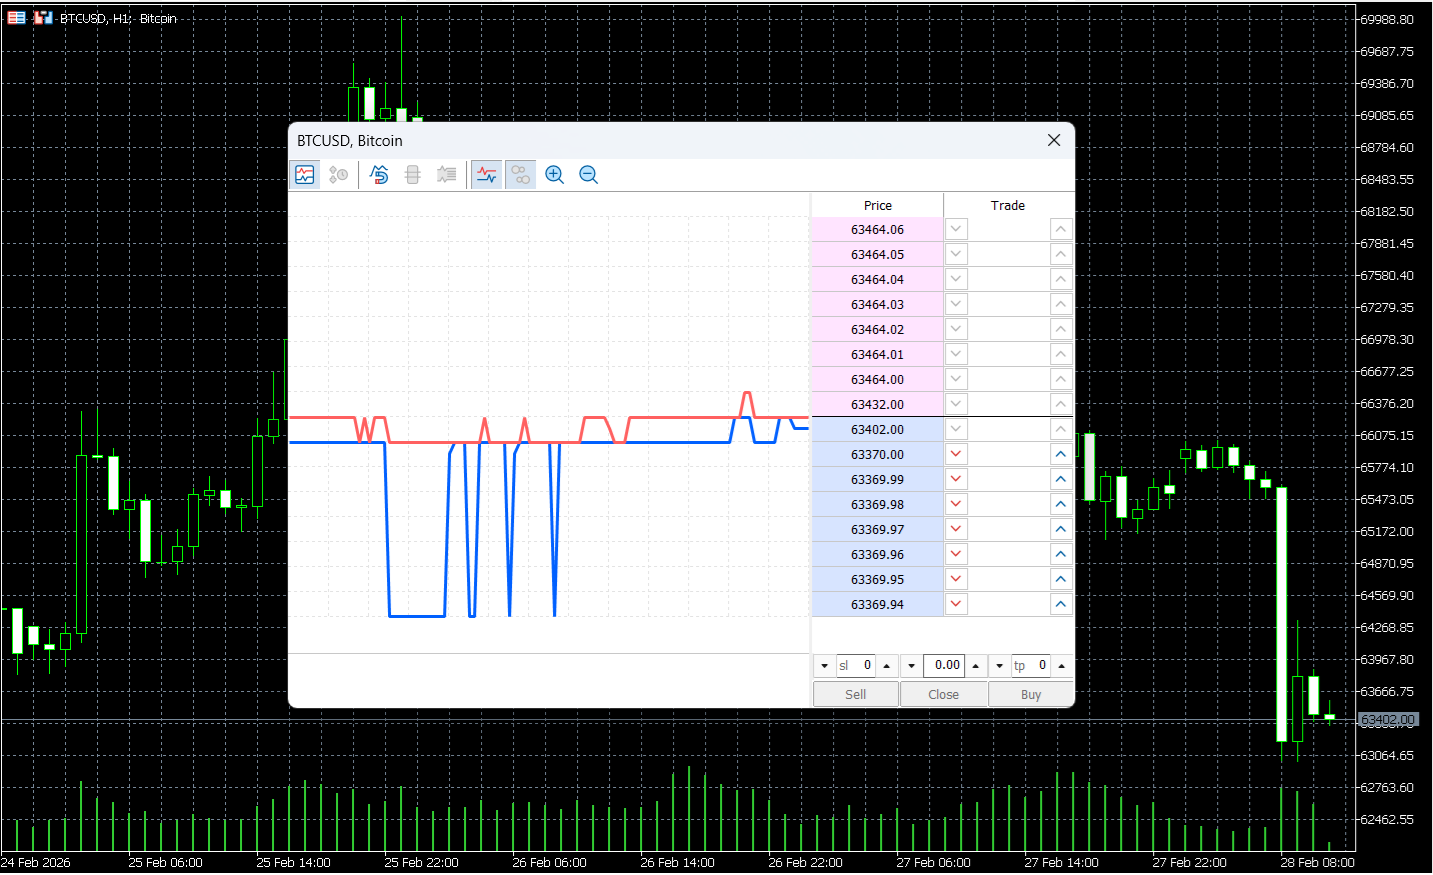
Task: Click the Buy button
Action: (1031, 694)
